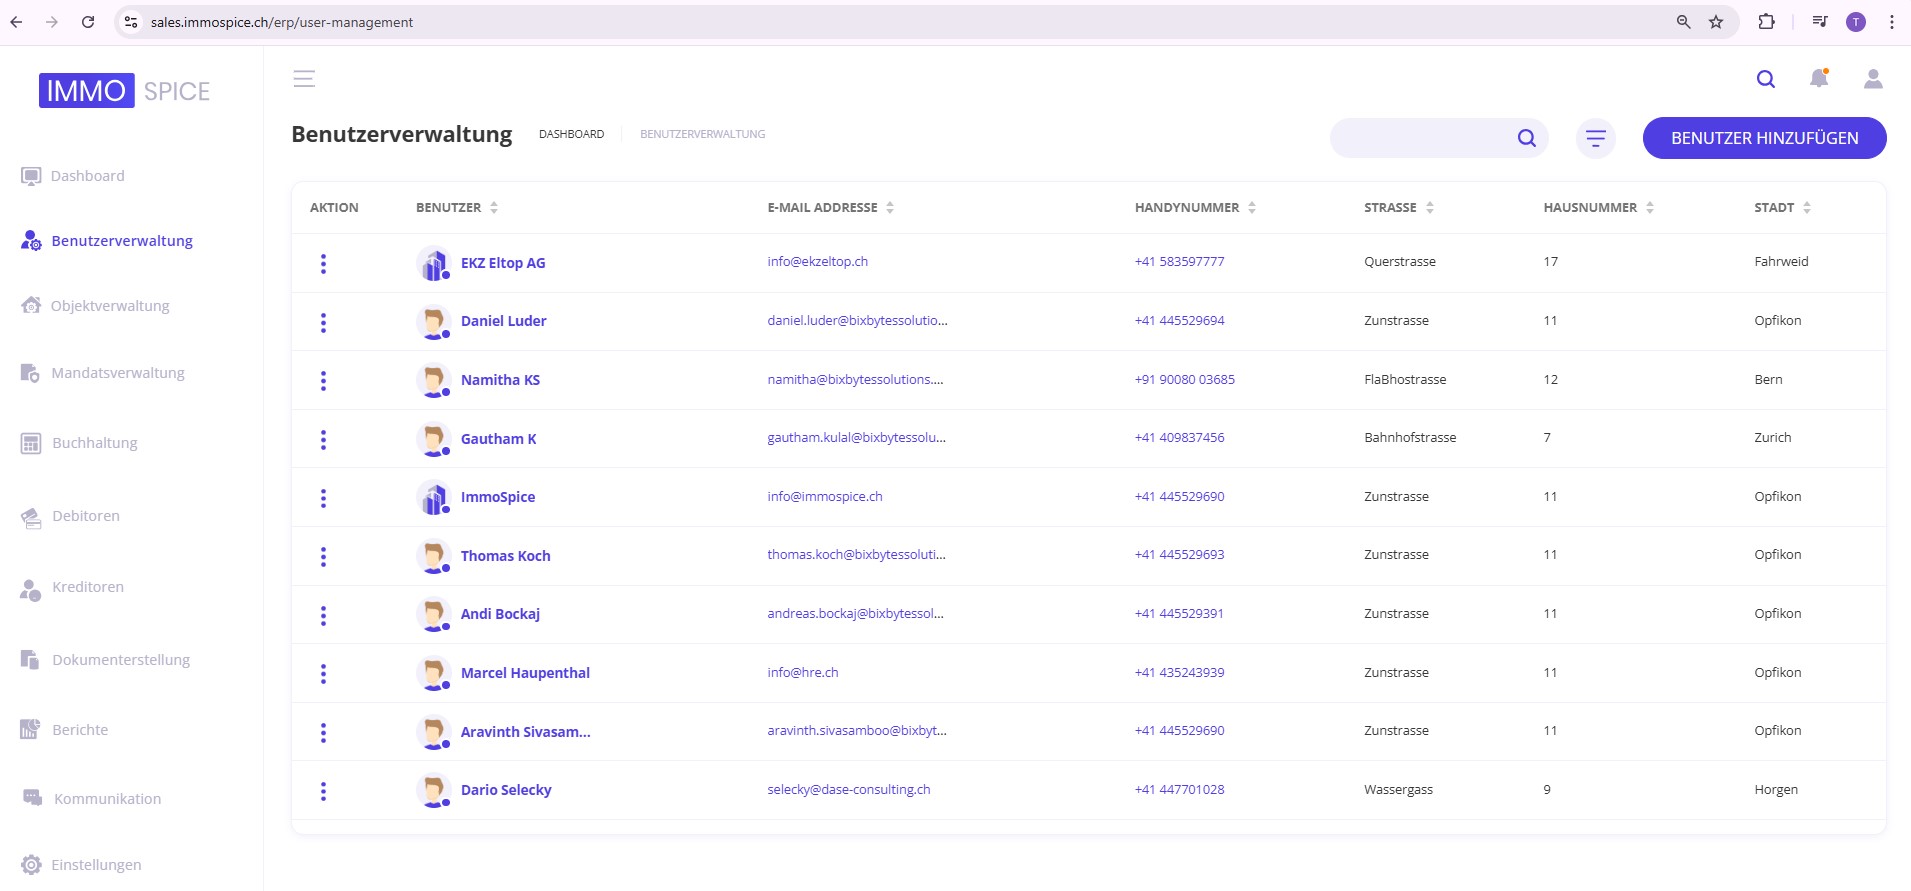The width and height of the screenshot is (1911, 891).
Task: Click the Benutzer Hinzufügen button
Action: coord(1764,138)
